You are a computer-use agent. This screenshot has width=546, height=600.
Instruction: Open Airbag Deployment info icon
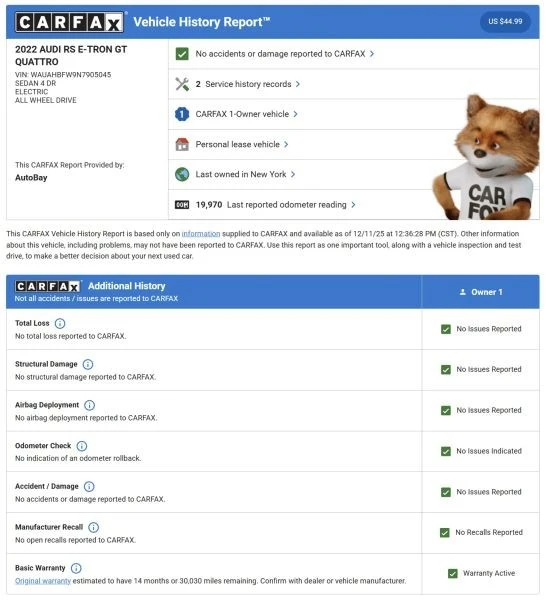pyautogui.click(x=90, y=405)
